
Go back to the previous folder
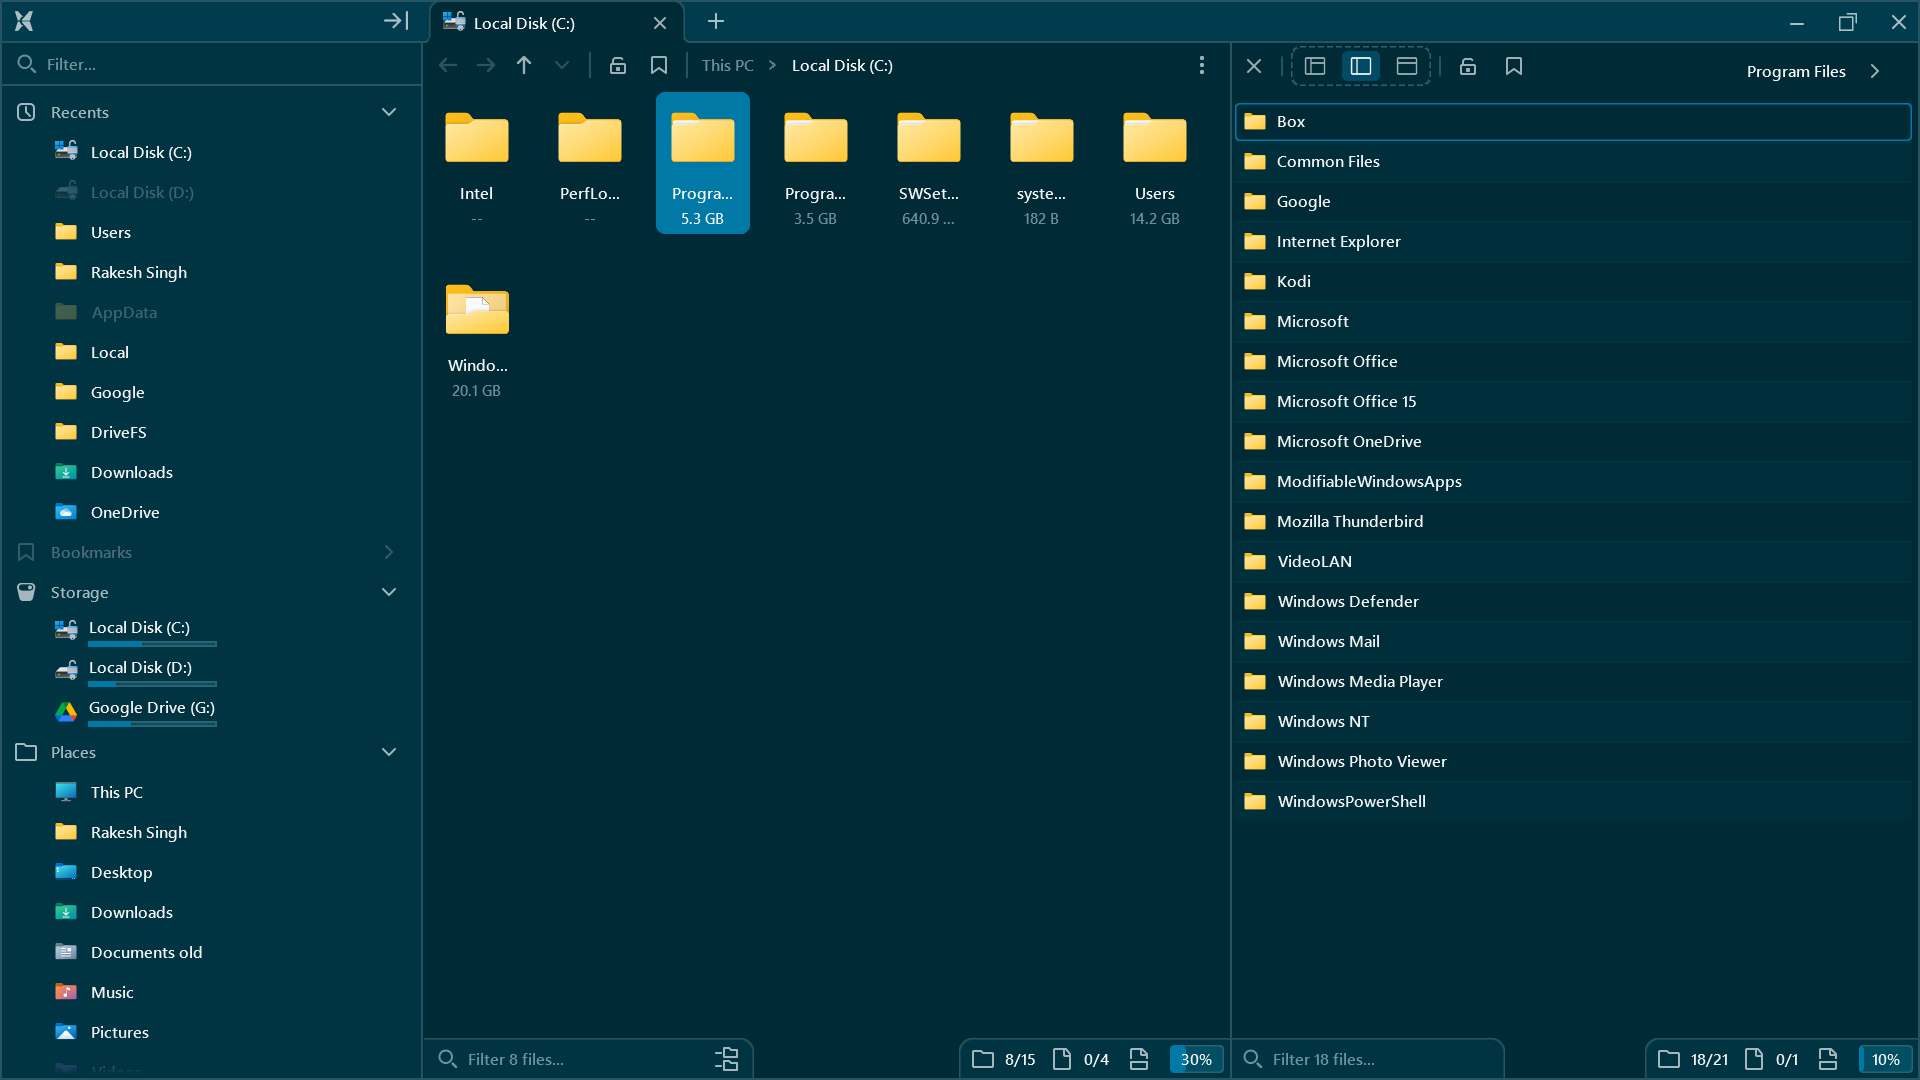[x=447, y=65]
